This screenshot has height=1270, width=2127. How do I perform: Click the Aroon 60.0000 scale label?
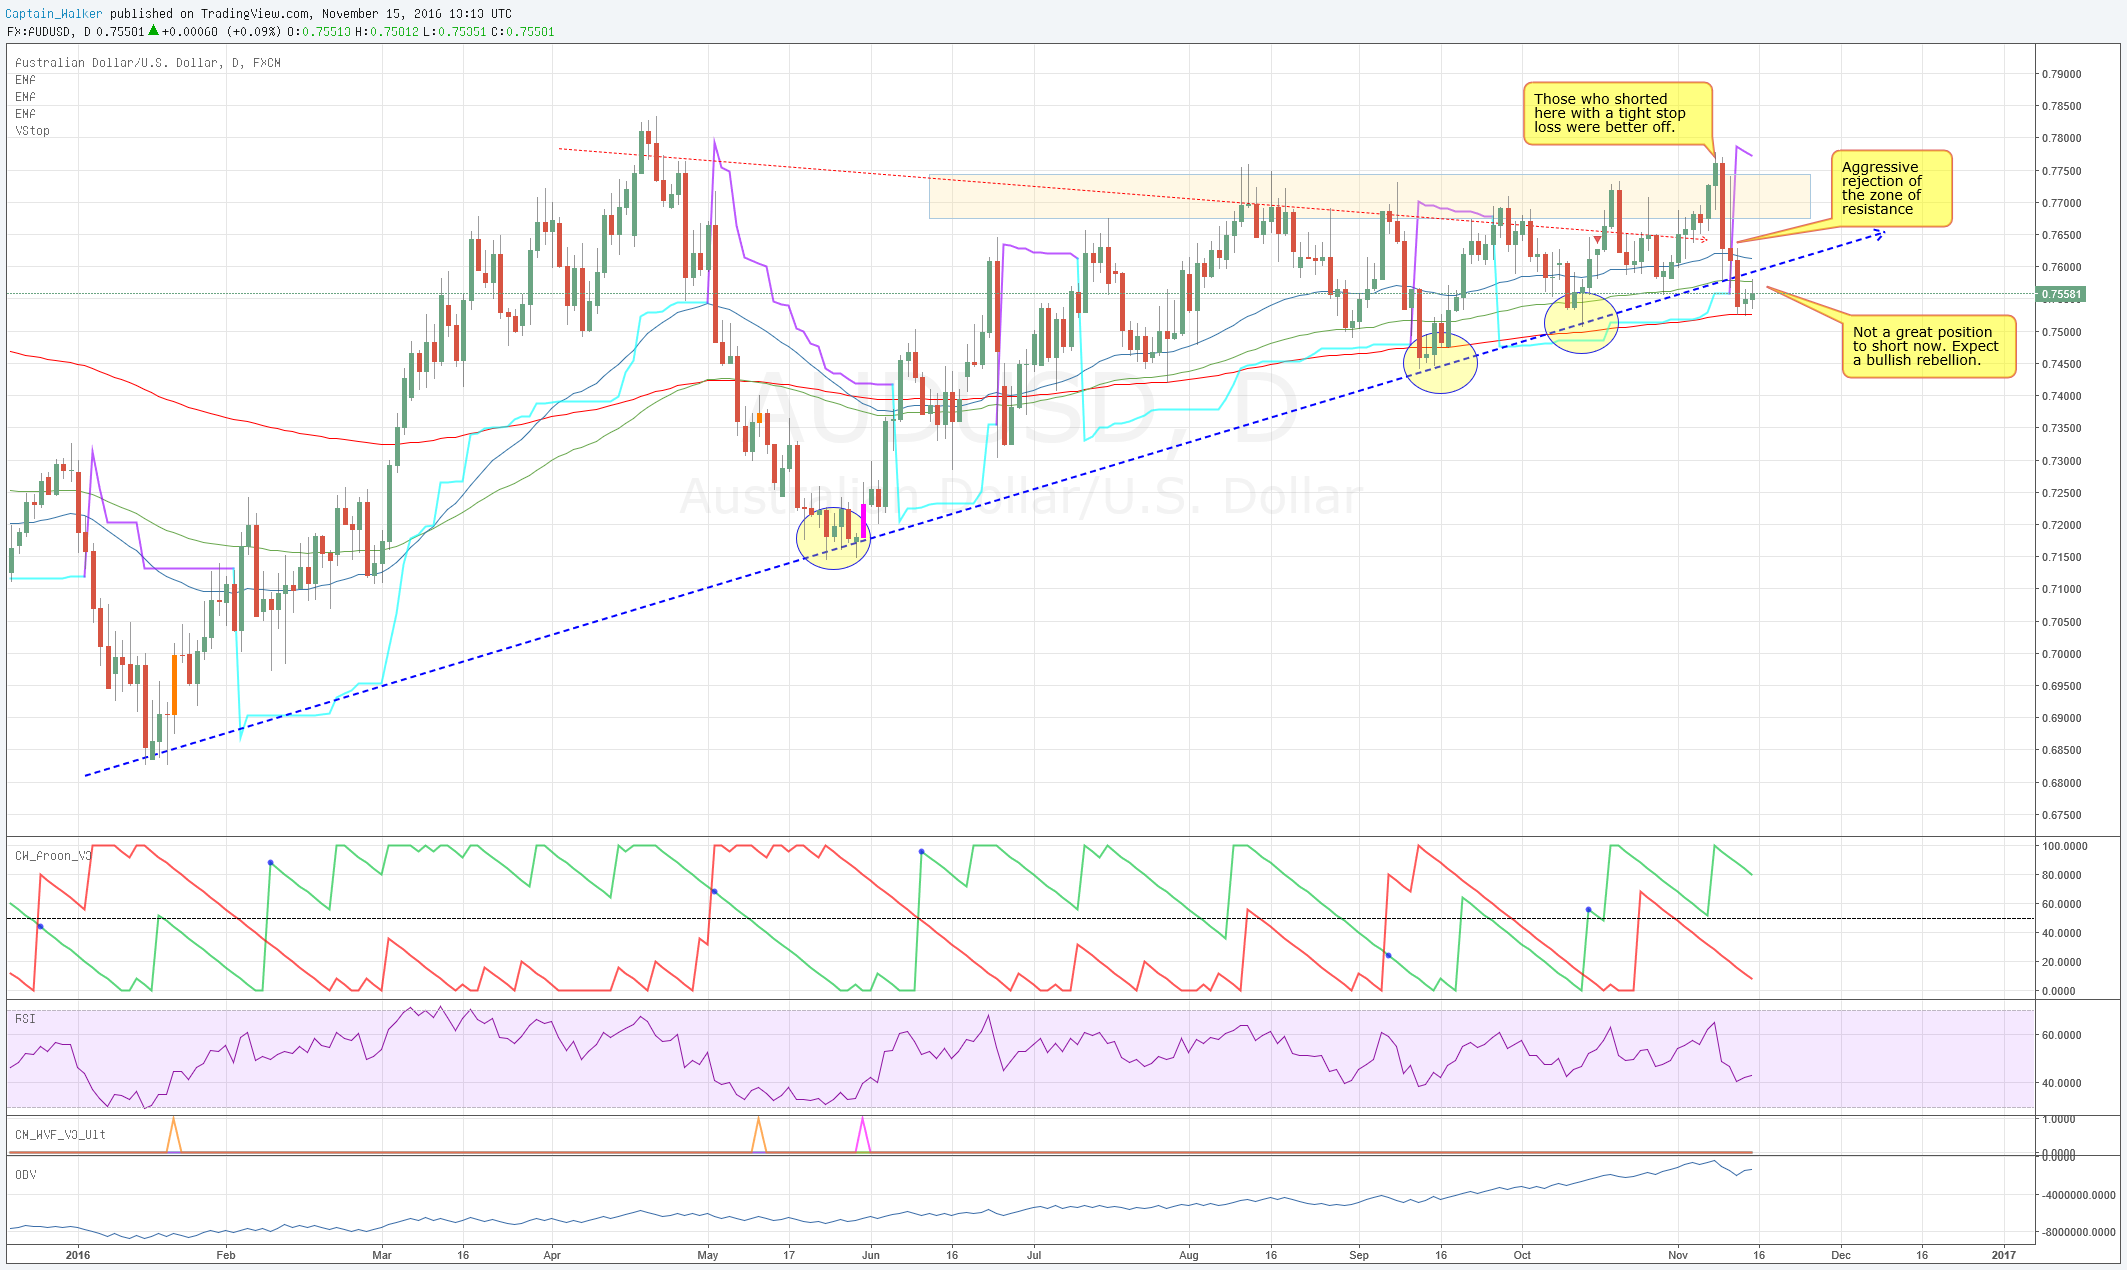[2063, 905]
